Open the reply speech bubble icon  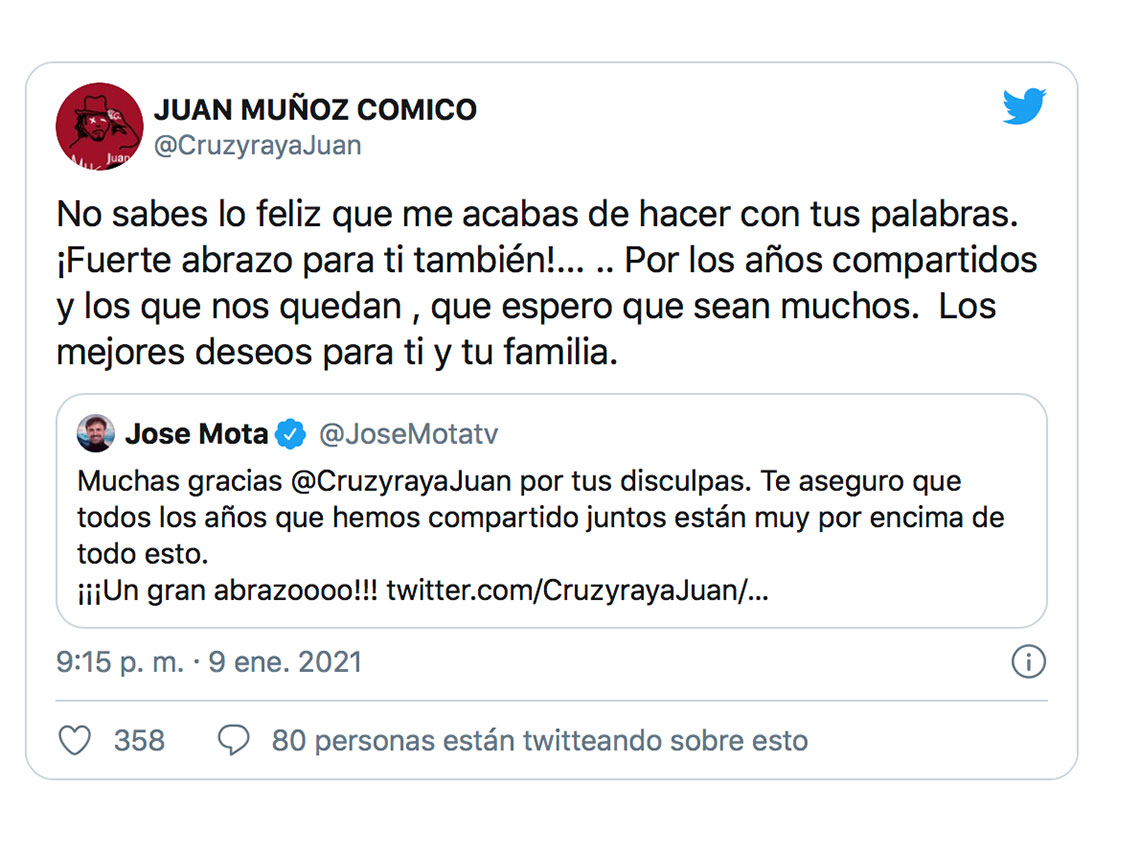pos(233,741)
